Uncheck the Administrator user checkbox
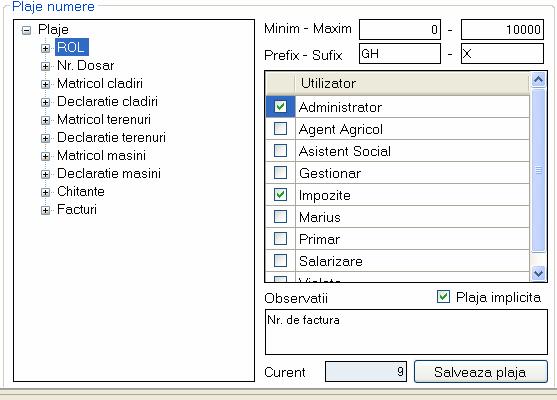 [280, 106]
